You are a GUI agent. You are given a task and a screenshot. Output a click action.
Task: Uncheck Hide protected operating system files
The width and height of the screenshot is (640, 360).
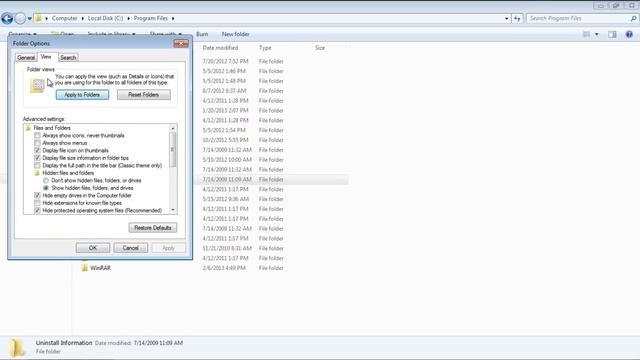click(37, 211)
